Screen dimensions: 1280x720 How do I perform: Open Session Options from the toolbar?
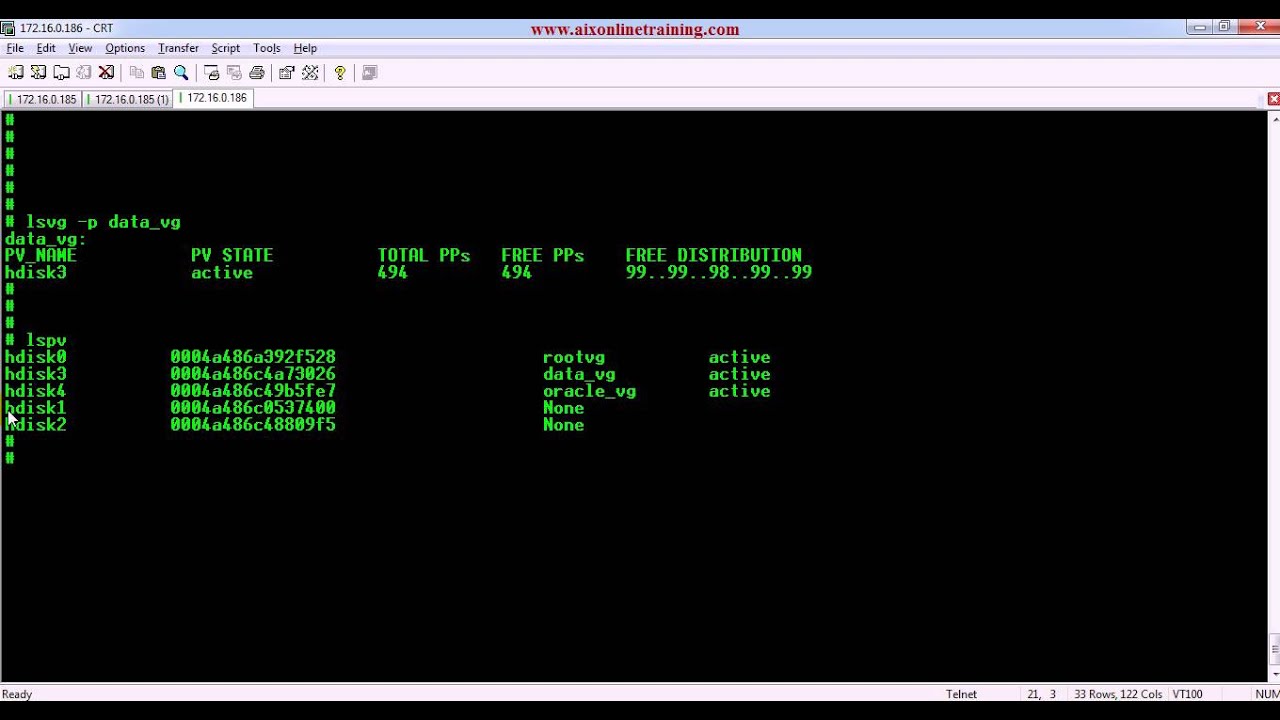pyautogui.click(x=287, y=73)
